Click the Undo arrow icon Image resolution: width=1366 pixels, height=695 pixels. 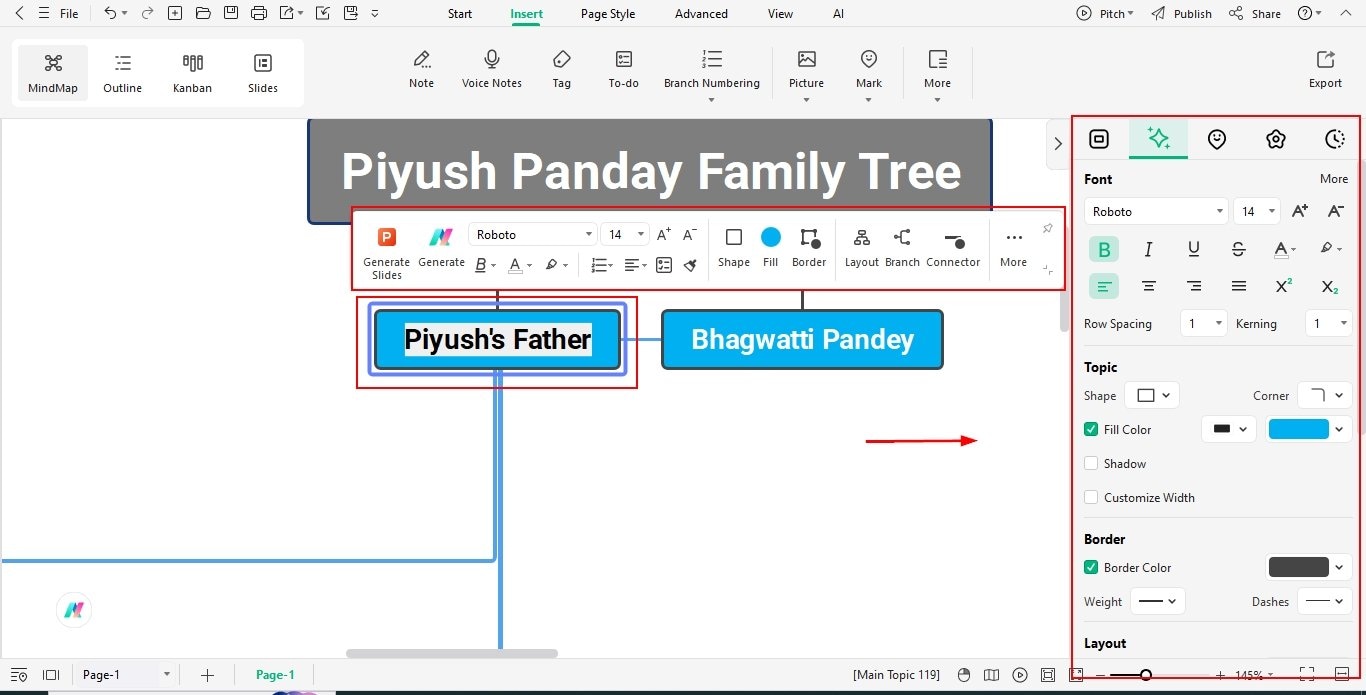click(x=110, y=13)
